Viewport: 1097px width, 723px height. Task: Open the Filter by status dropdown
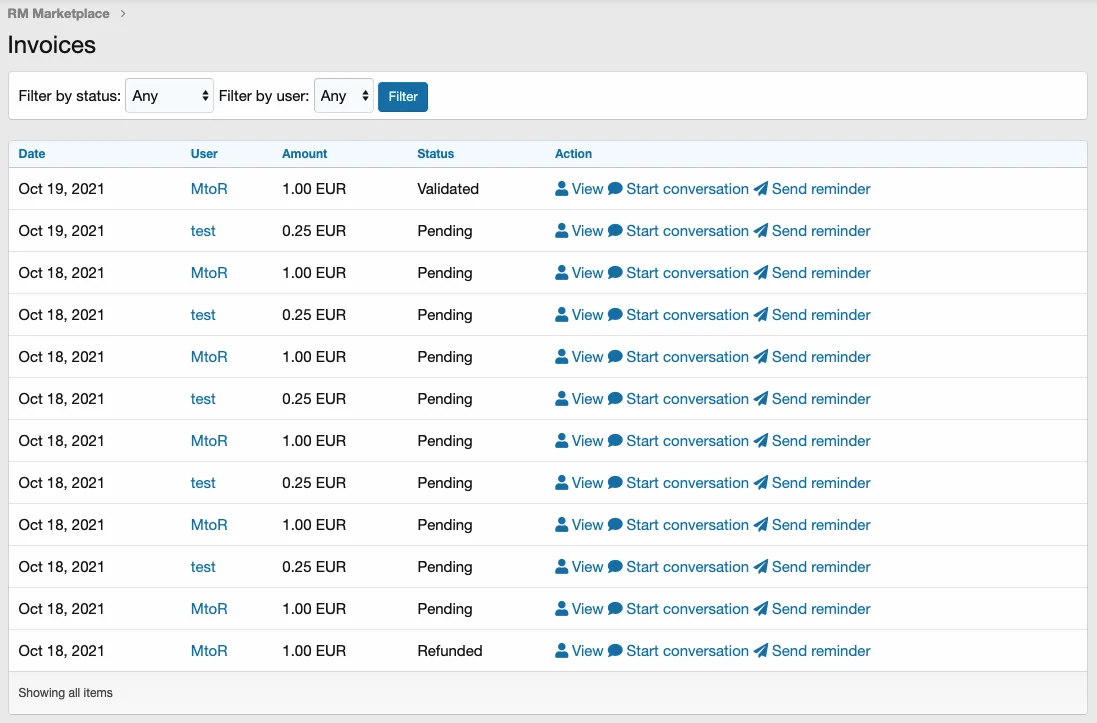(x=169, y=96)
